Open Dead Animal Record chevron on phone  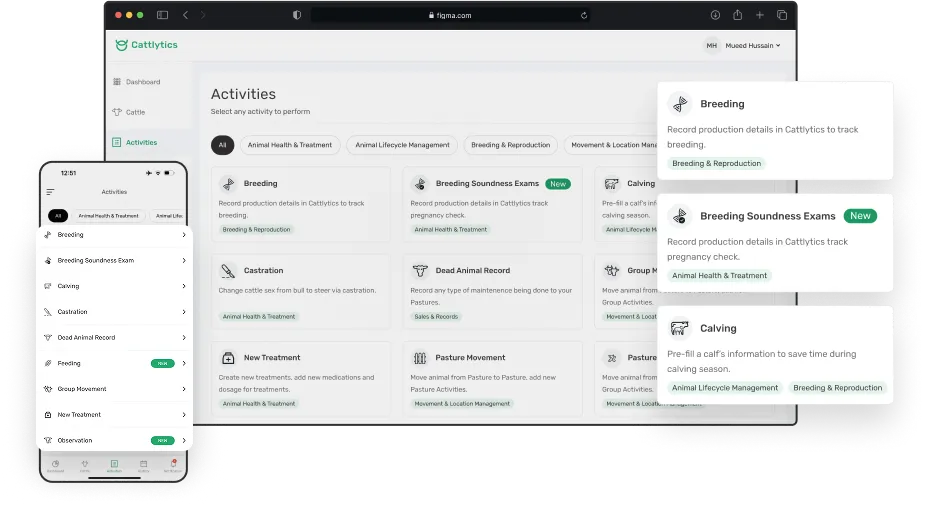tap(184, 338)
